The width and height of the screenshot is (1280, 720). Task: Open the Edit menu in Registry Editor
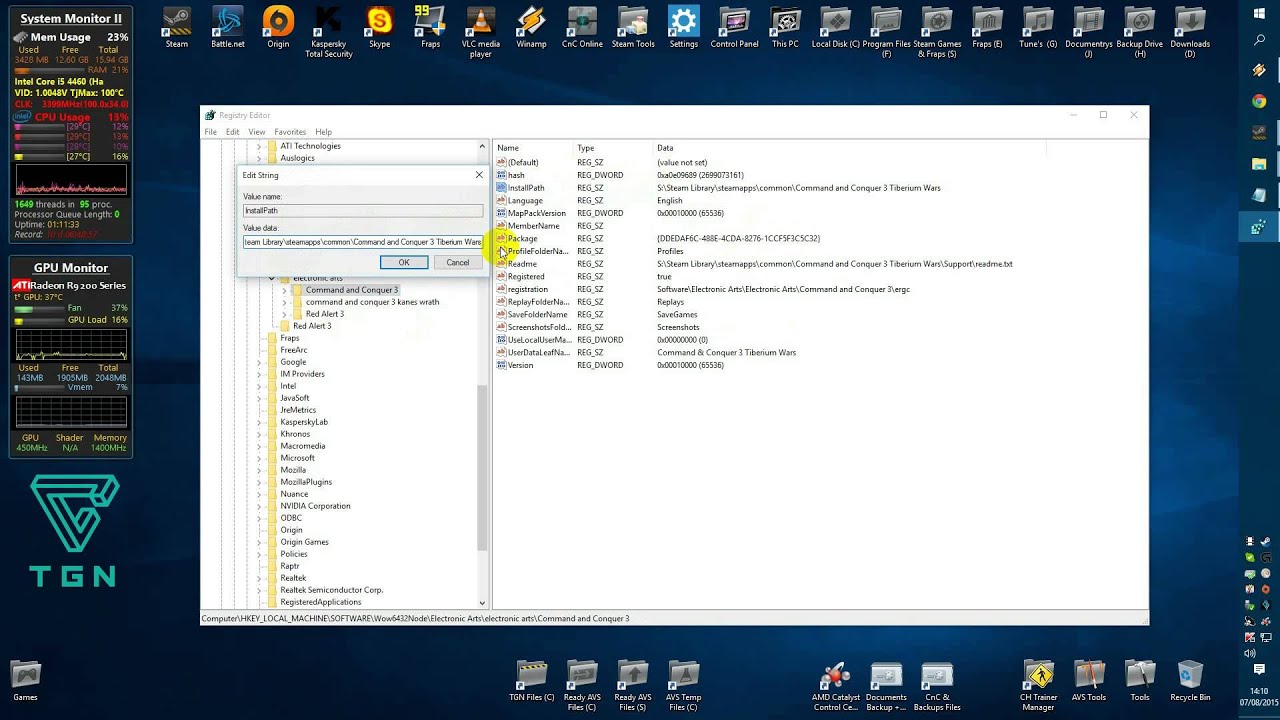(232, 132)
